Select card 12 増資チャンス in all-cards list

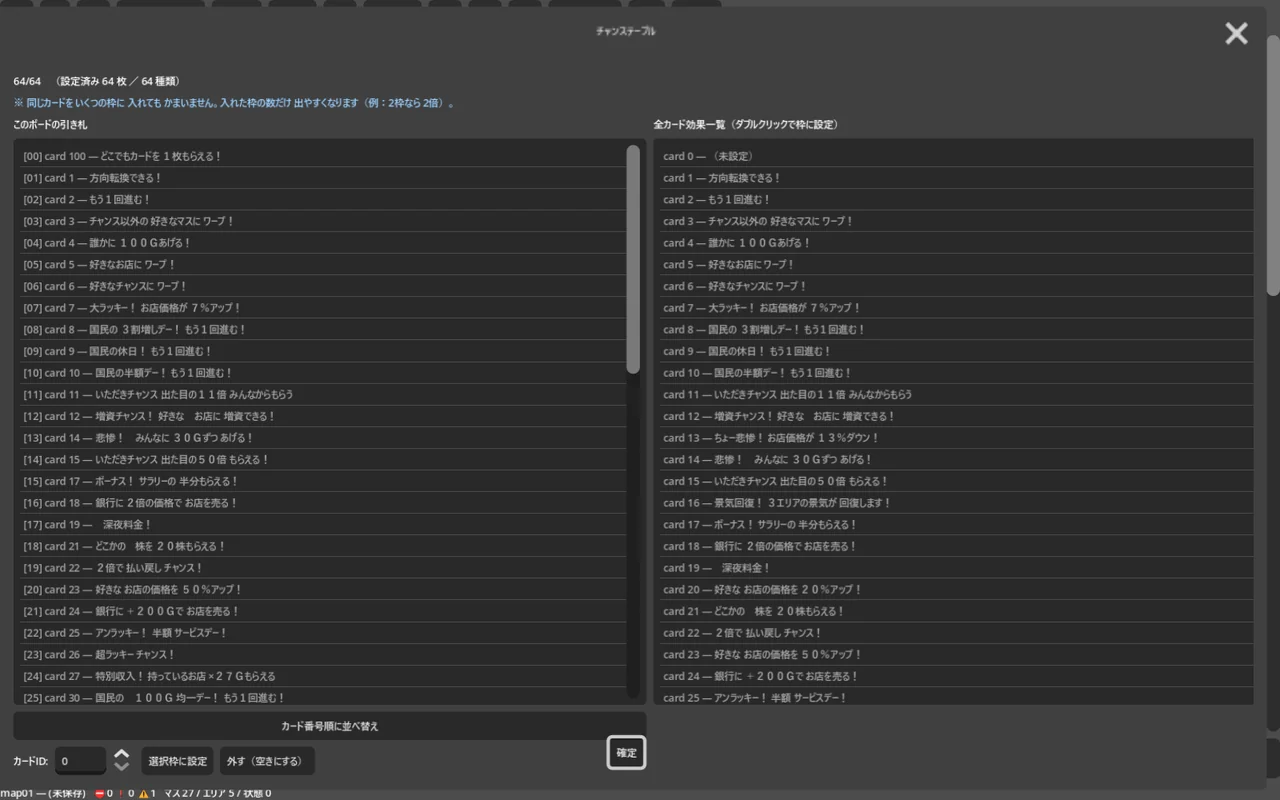click(x=956, y=416)
